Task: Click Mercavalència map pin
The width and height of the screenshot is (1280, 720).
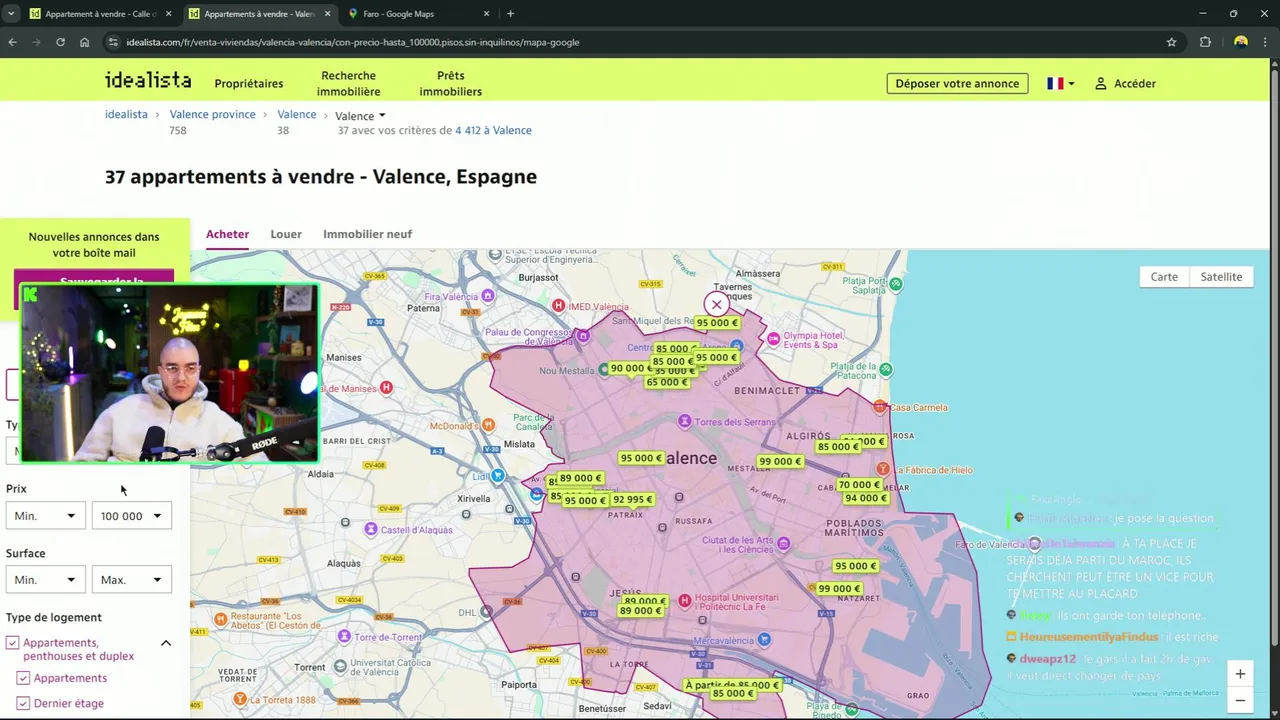Action: click(765, 639)
